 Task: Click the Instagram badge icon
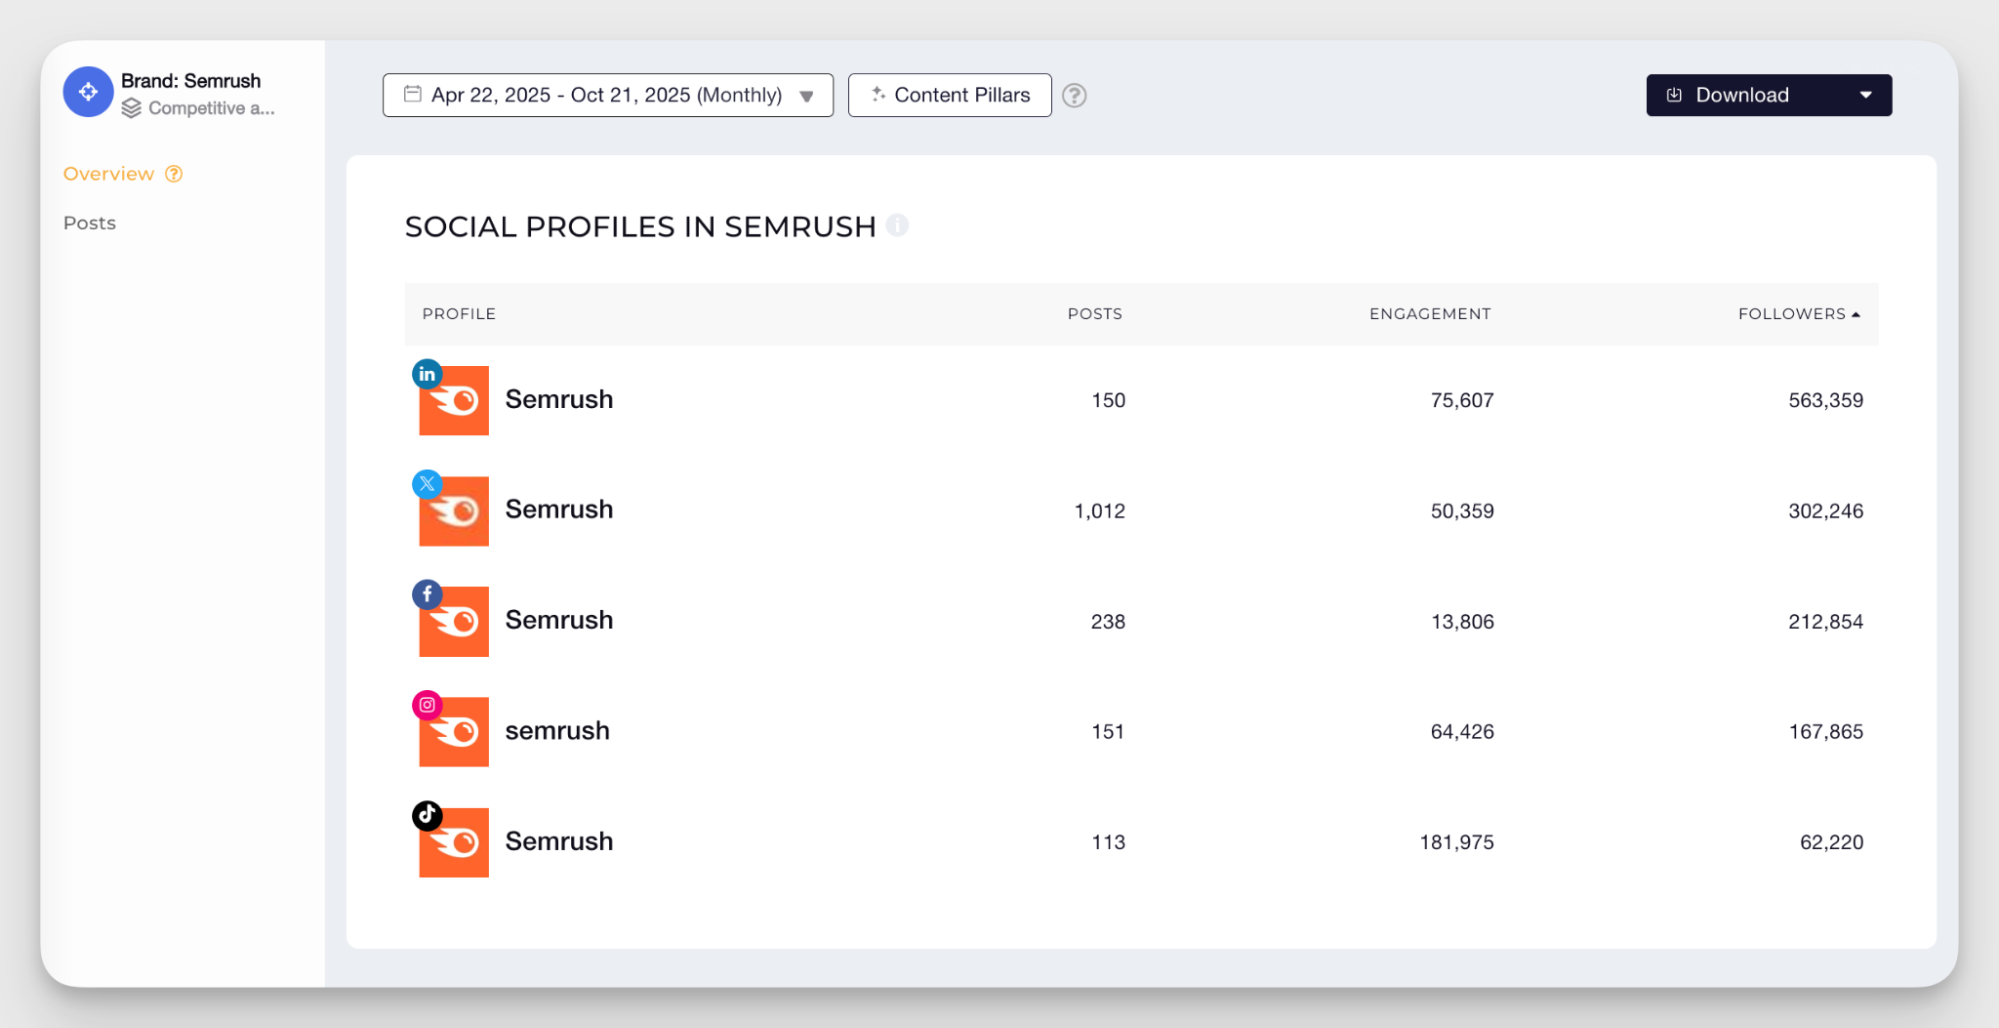pos(427,705)
